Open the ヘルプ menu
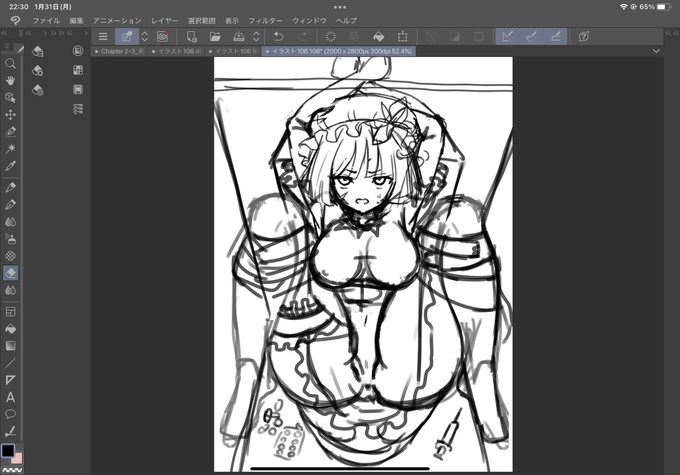 coord(347,20)
